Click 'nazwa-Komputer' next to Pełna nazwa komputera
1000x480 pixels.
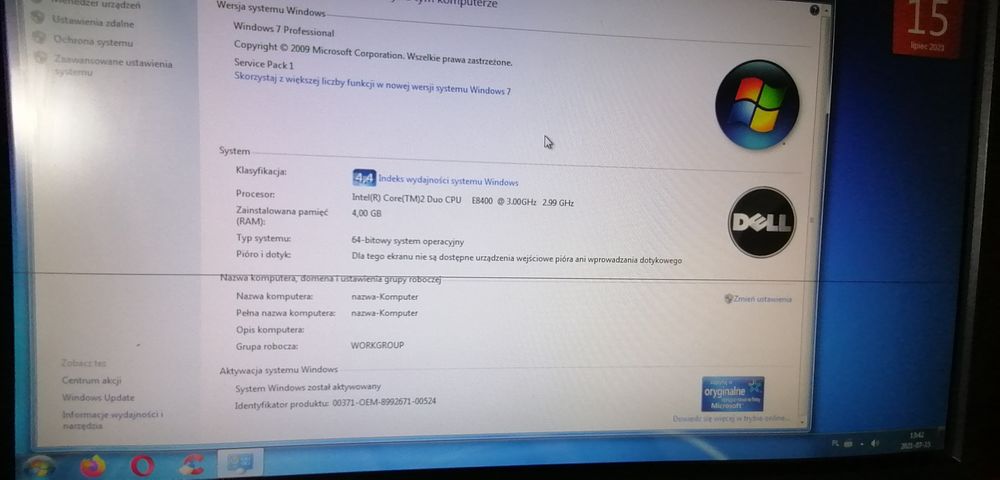pos(385,313)
